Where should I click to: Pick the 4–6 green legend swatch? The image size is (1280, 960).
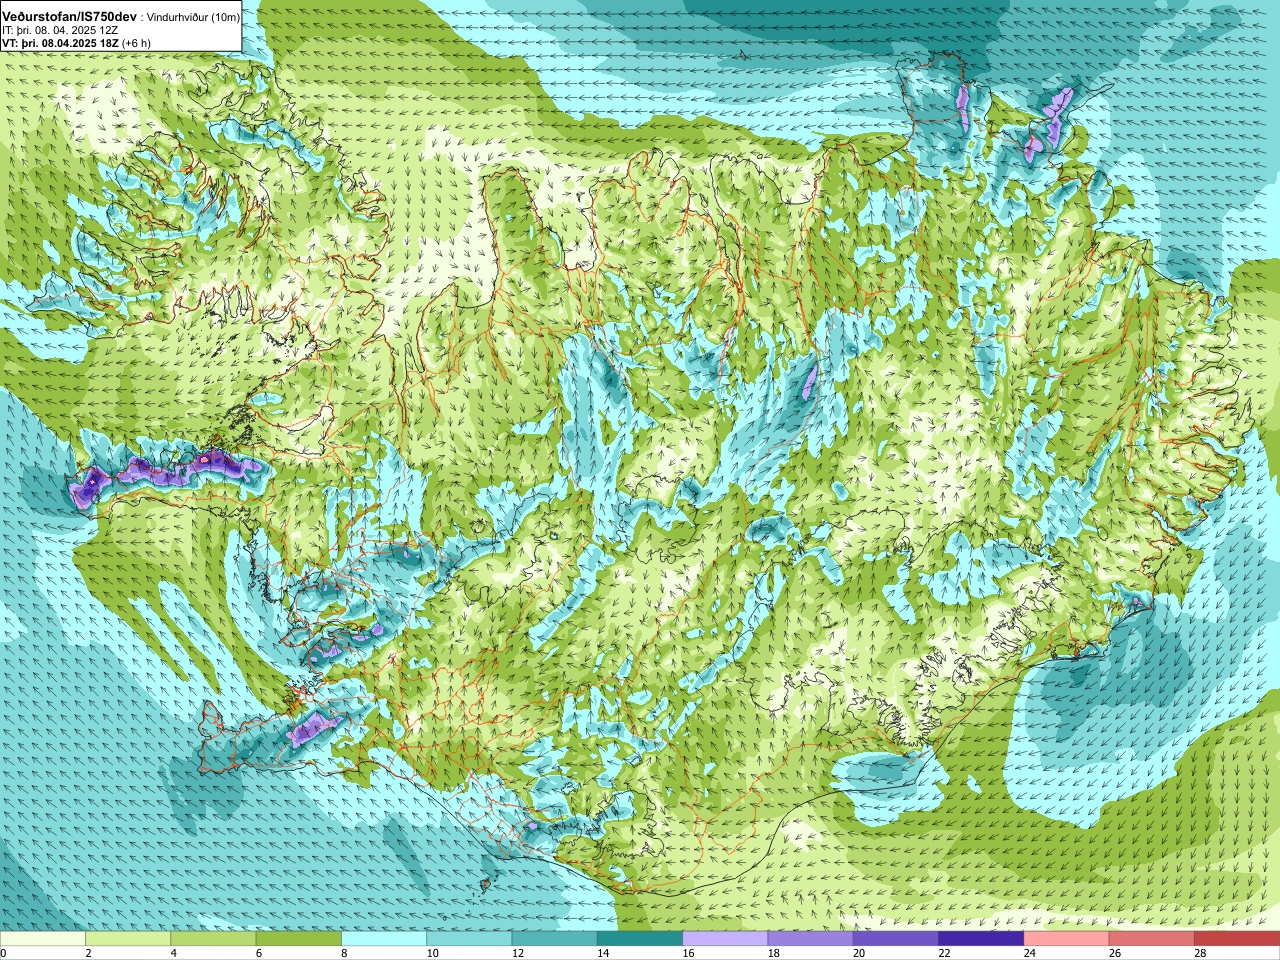tap(213, 939)
